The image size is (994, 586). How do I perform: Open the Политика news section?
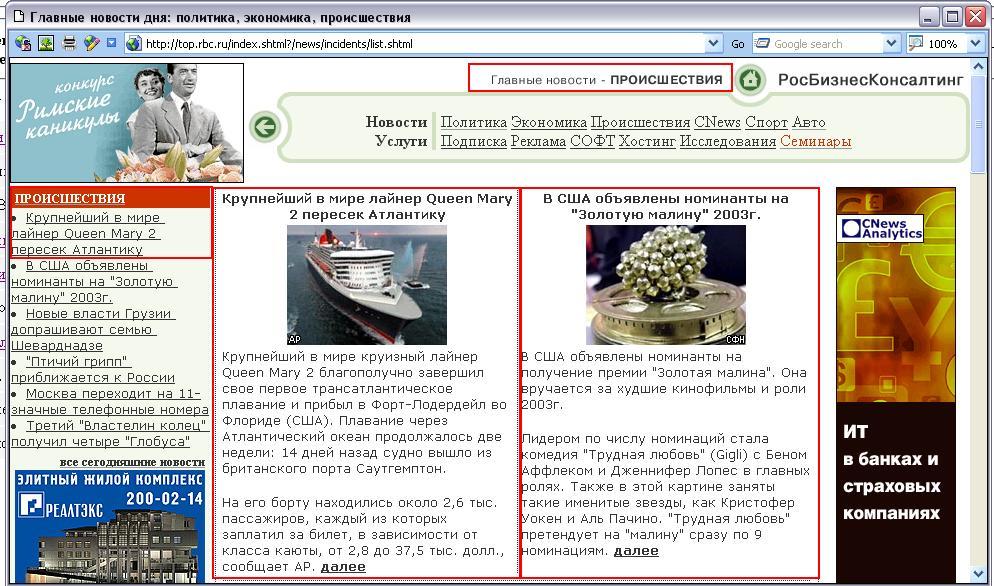(473, 122)
